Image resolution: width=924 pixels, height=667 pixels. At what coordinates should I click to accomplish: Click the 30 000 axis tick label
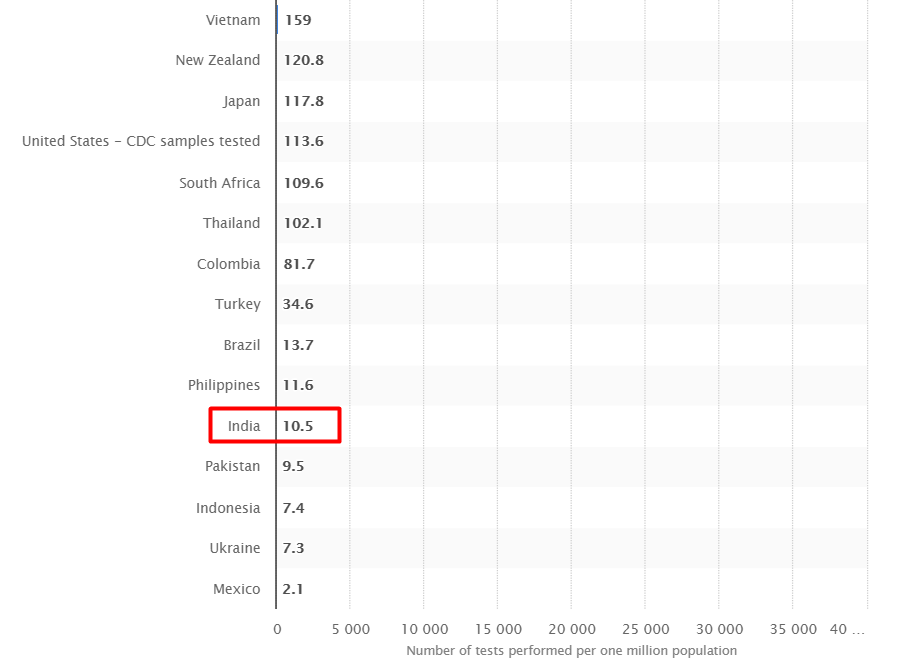click(x=720, y=630)
